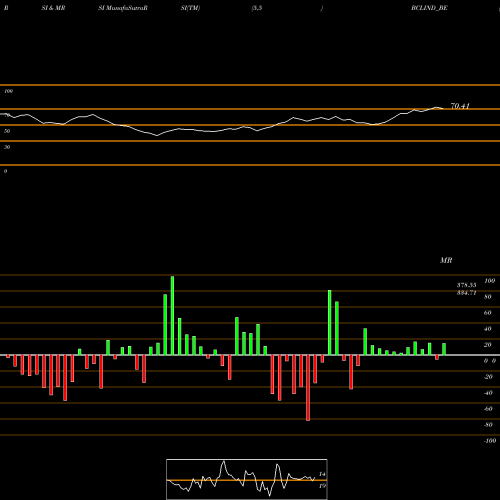Screen dimensions: 500x500
Task: Click the 50 level label in RSI panel
Action: (7, 131)
